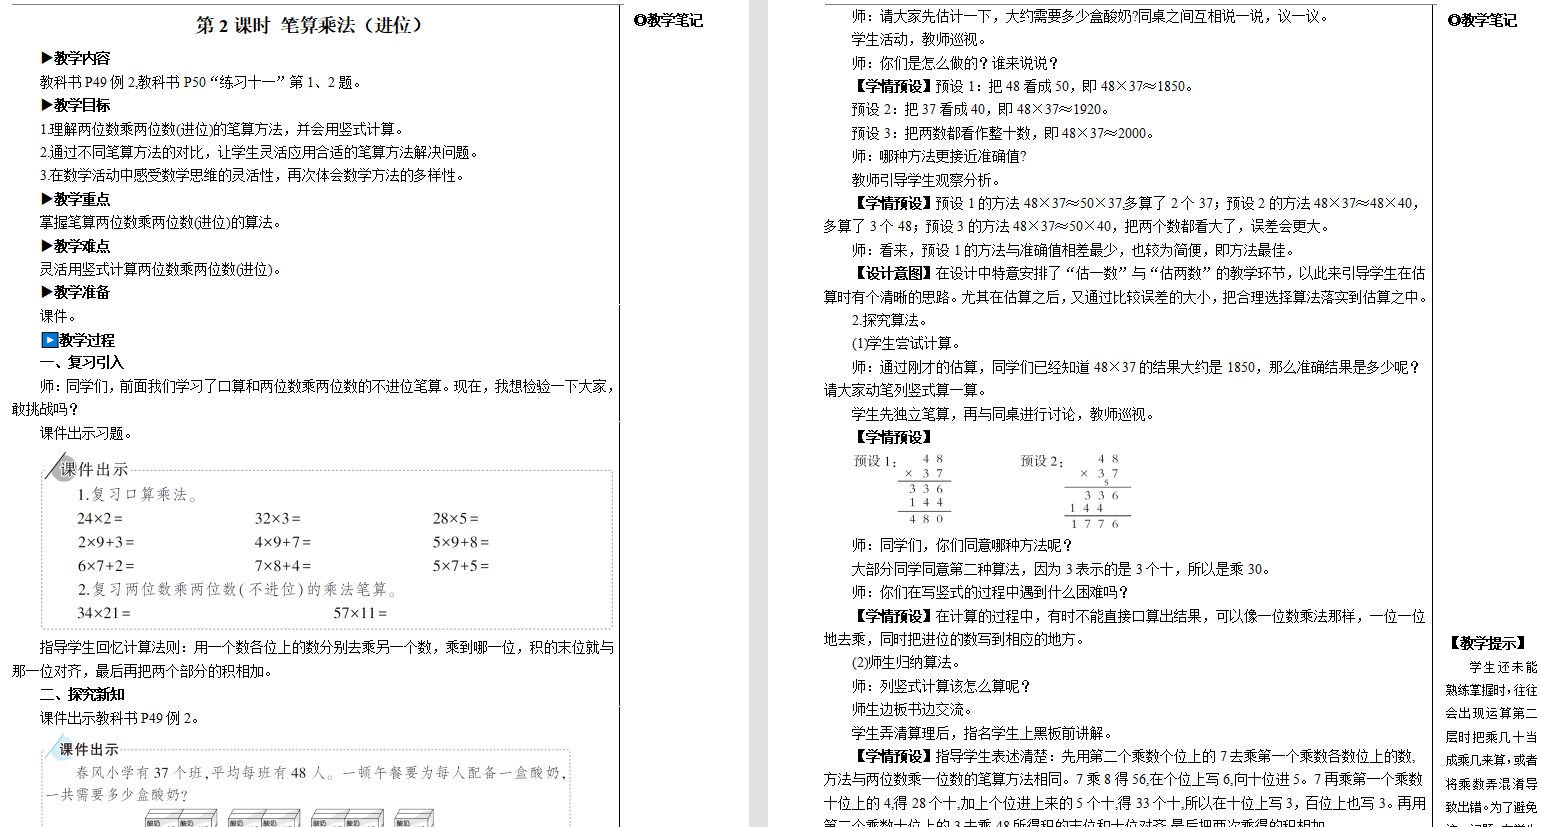Viewport: 1541px width, 827px height.
Task: Click the heading (1)学生尝试计算。
Action: 907,343
